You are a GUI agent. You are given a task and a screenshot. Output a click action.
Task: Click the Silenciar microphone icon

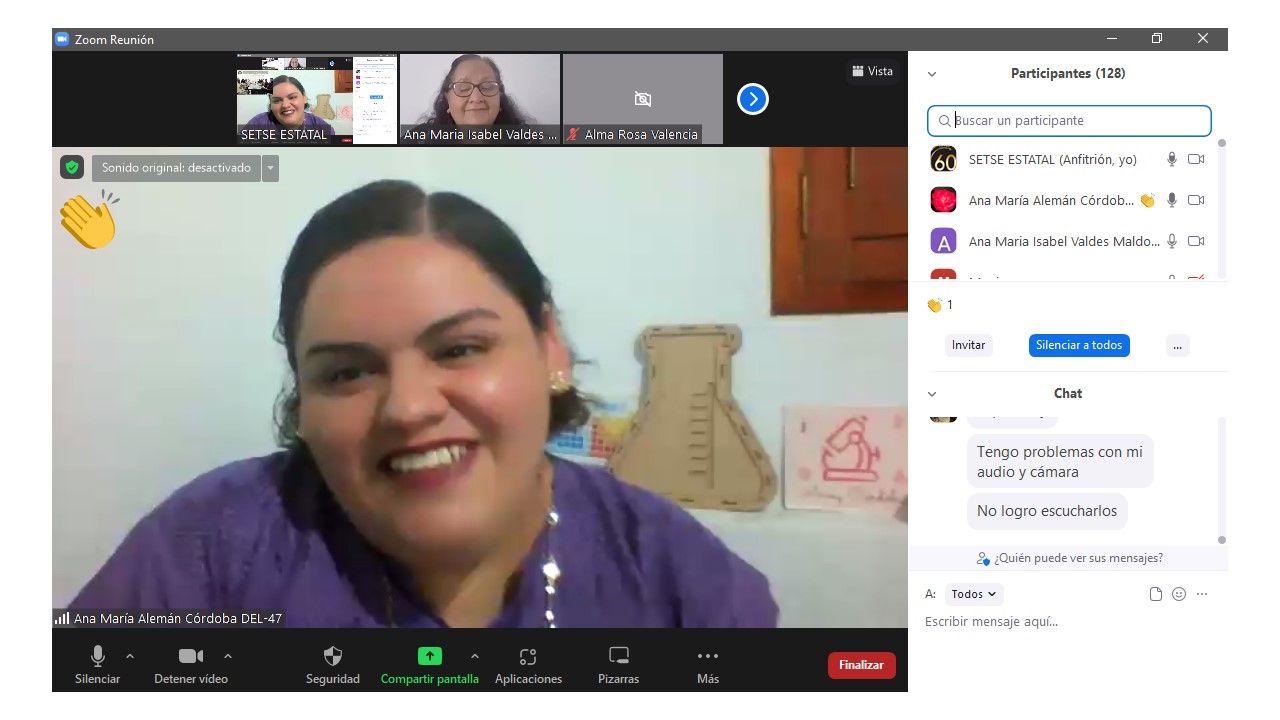[98, 656]
